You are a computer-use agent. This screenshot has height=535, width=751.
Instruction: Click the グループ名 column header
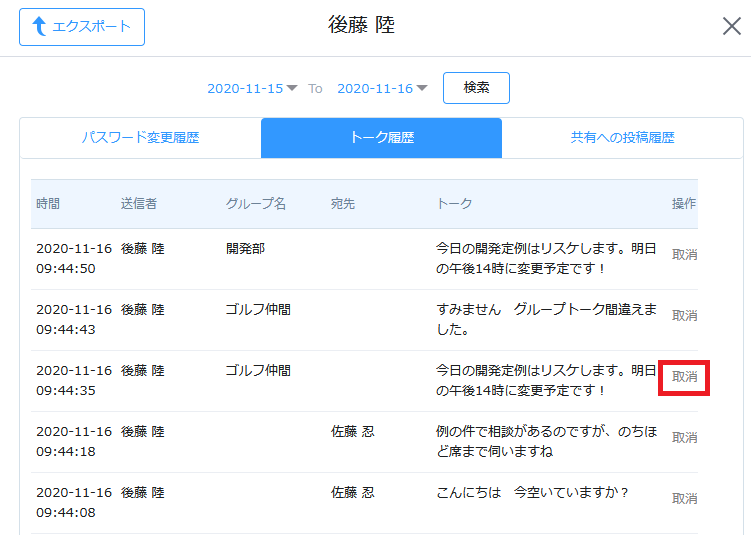pyautogui.click(x=256, y=204)
